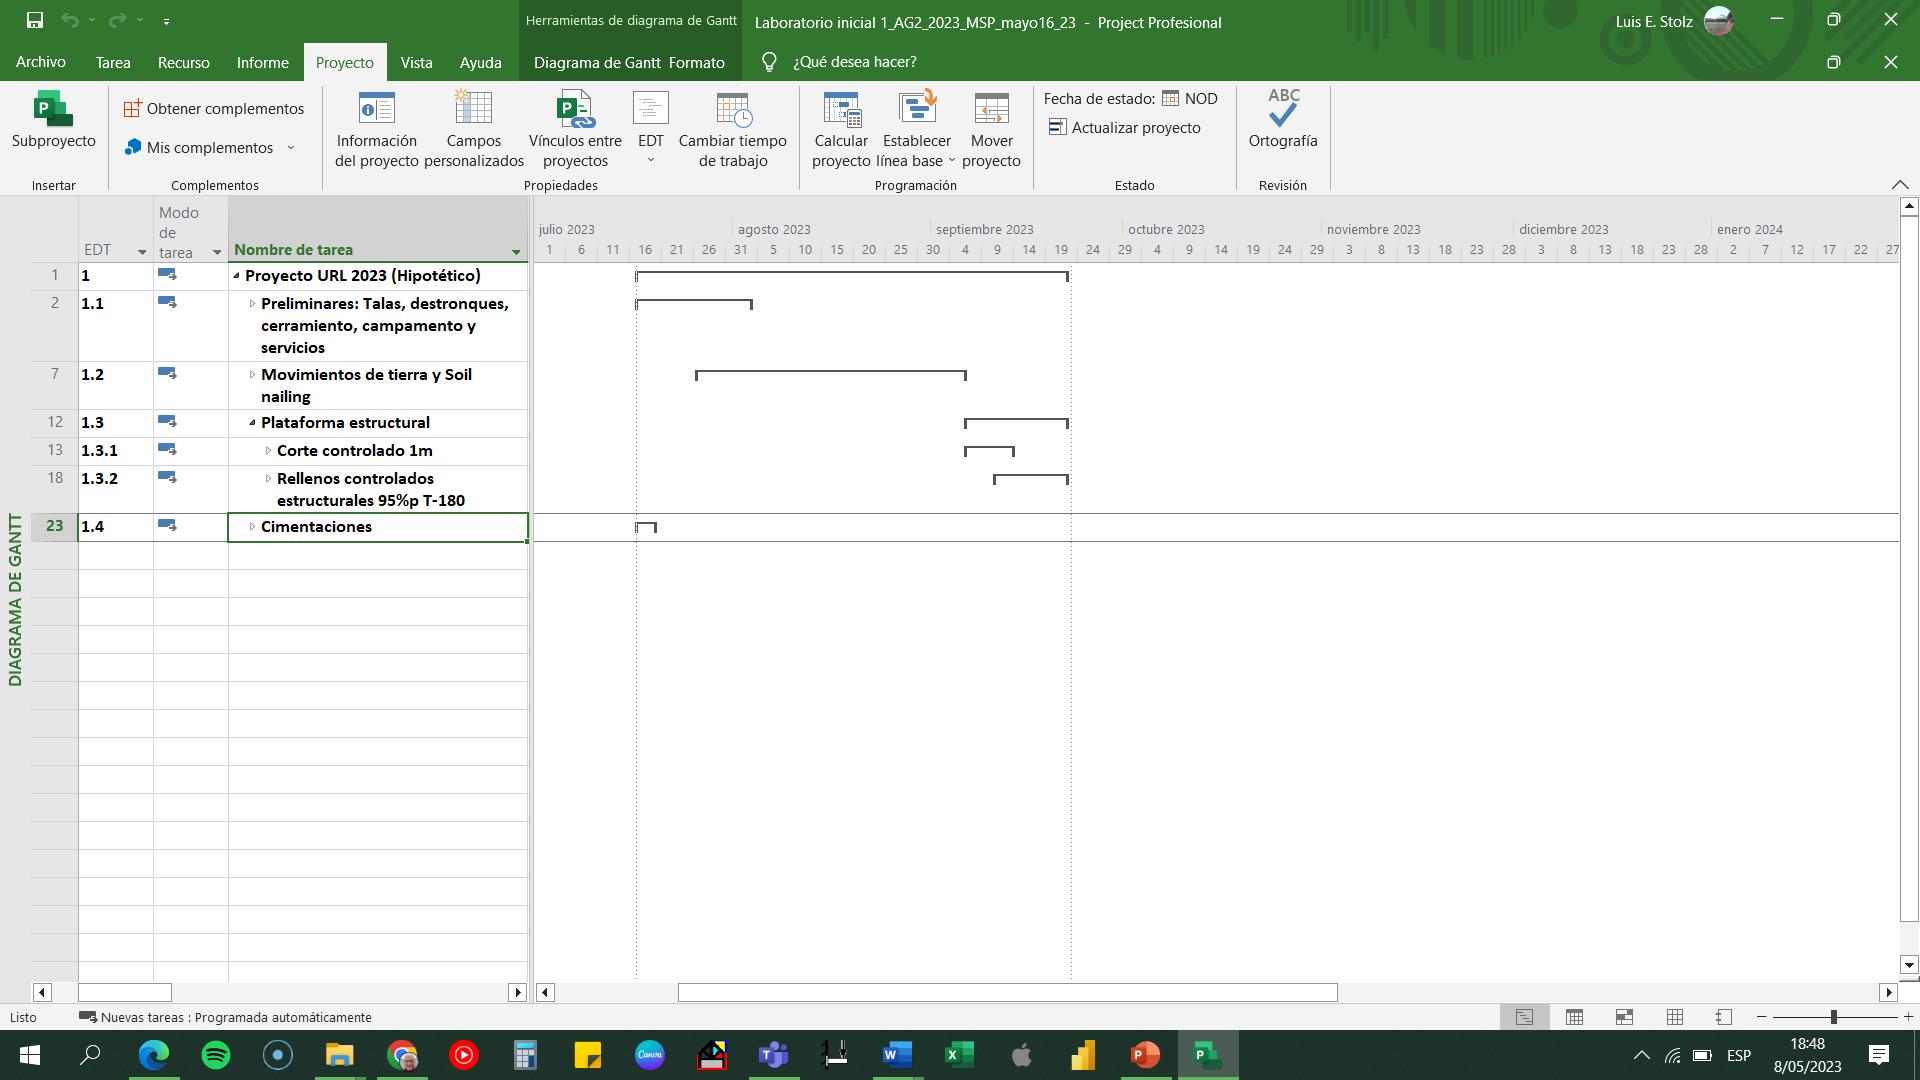Click Obtener complementos button
This screenshot has height=1080, width=1920.
coord(214,109)
